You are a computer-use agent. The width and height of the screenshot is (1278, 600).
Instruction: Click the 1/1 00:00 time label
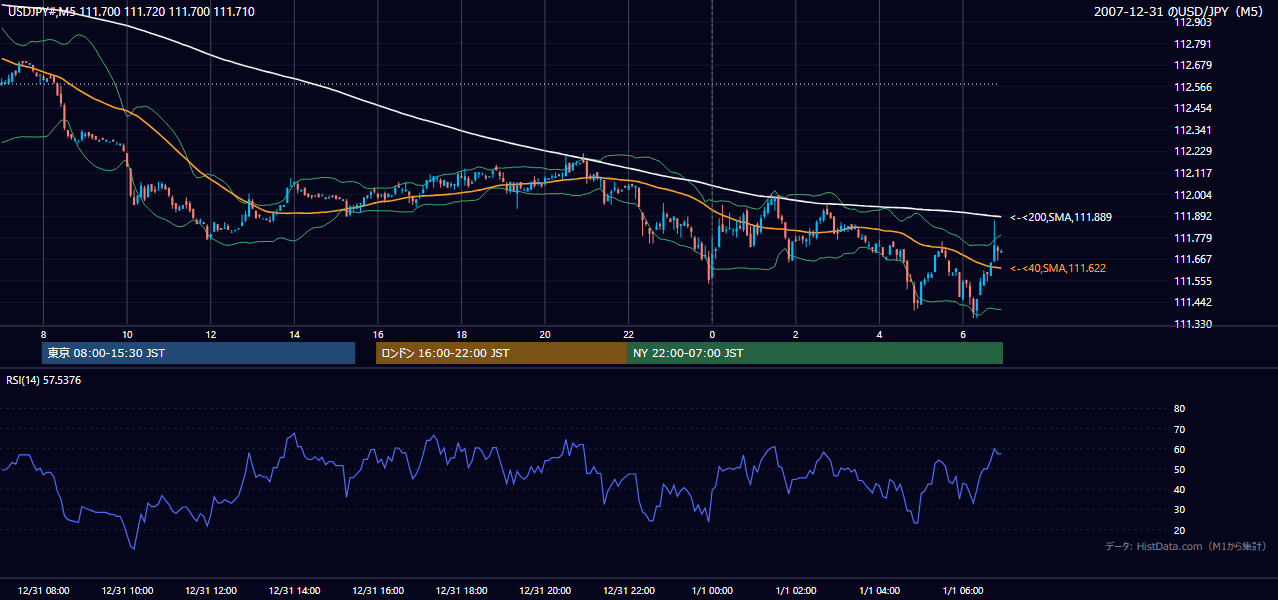coord(712,591)
